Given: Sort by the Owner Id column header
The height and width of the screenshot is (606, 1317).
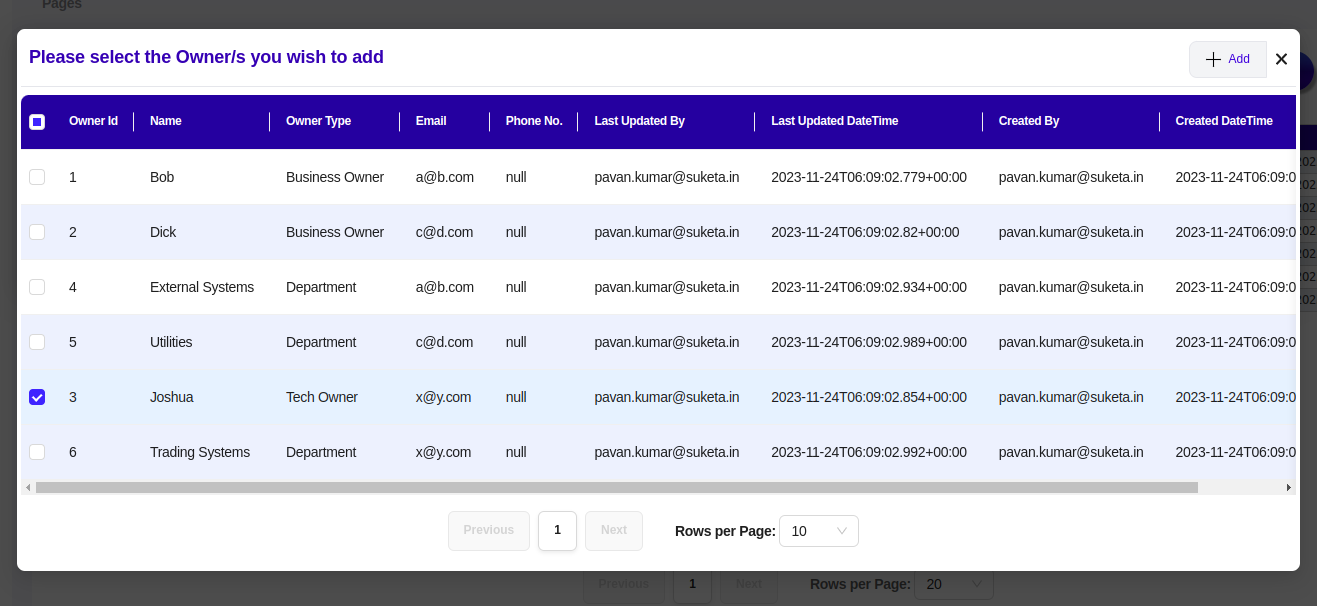Looking at the screenshot, I should pos(93,121).
